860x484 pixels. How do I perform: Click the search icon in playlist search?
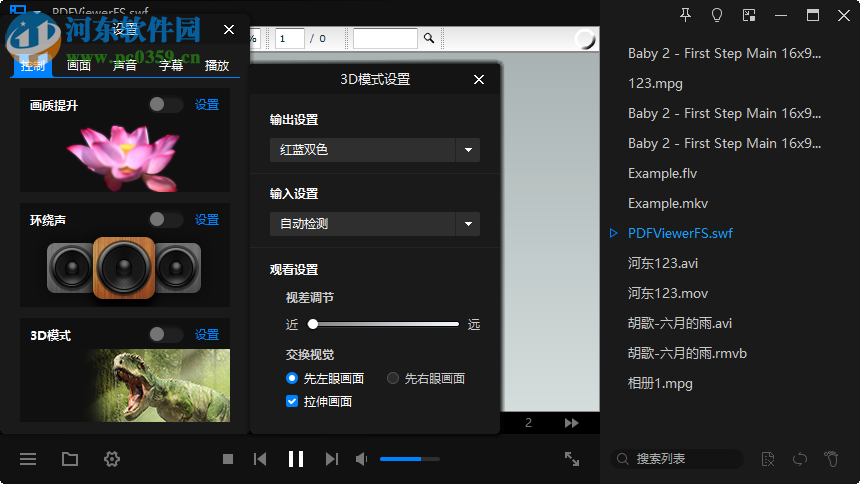[x=623, y=459]
